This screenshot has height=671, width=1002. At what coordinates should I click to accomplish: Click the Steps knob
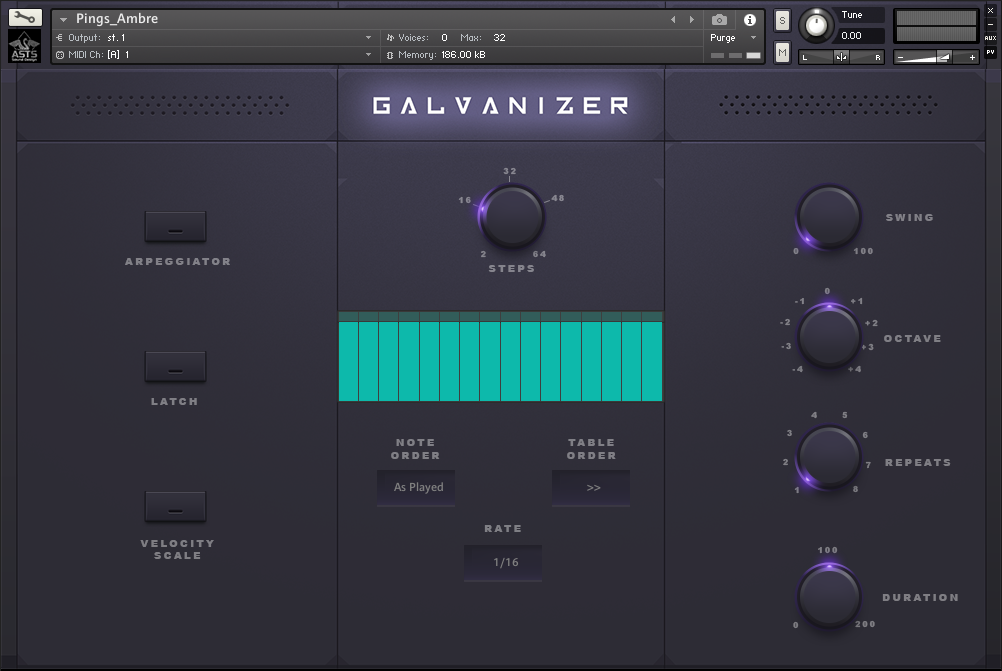[512, 217]
